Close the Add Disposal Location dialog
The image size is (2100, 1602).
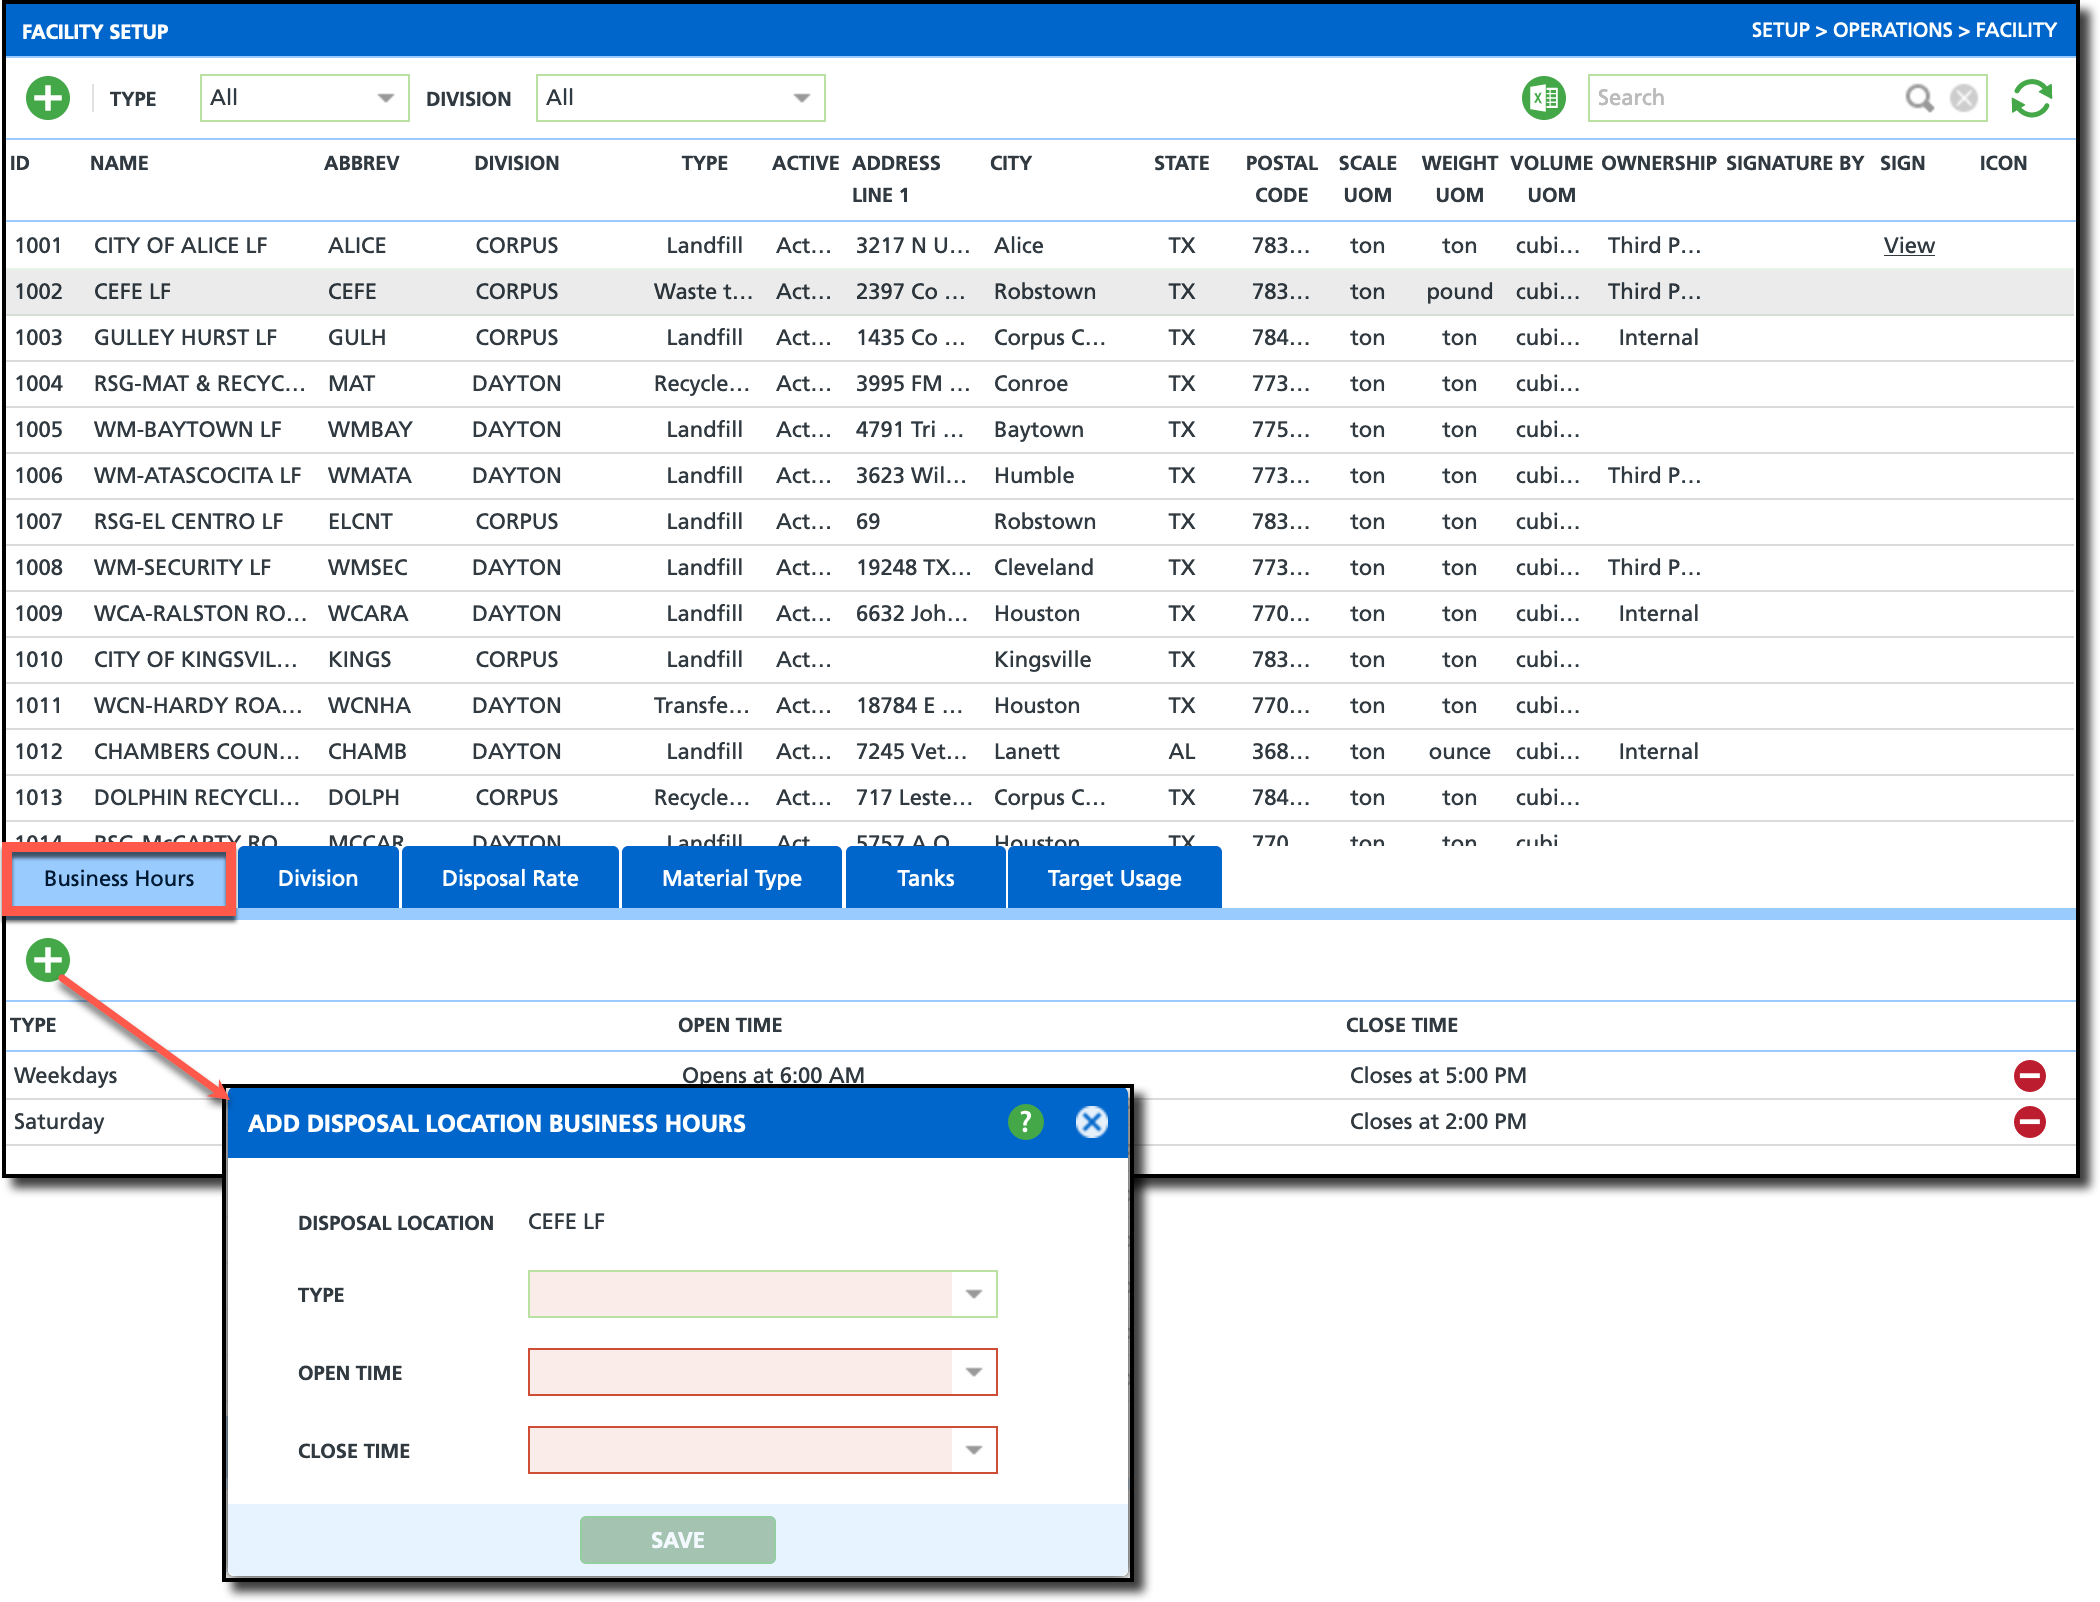point(1091,1122)
